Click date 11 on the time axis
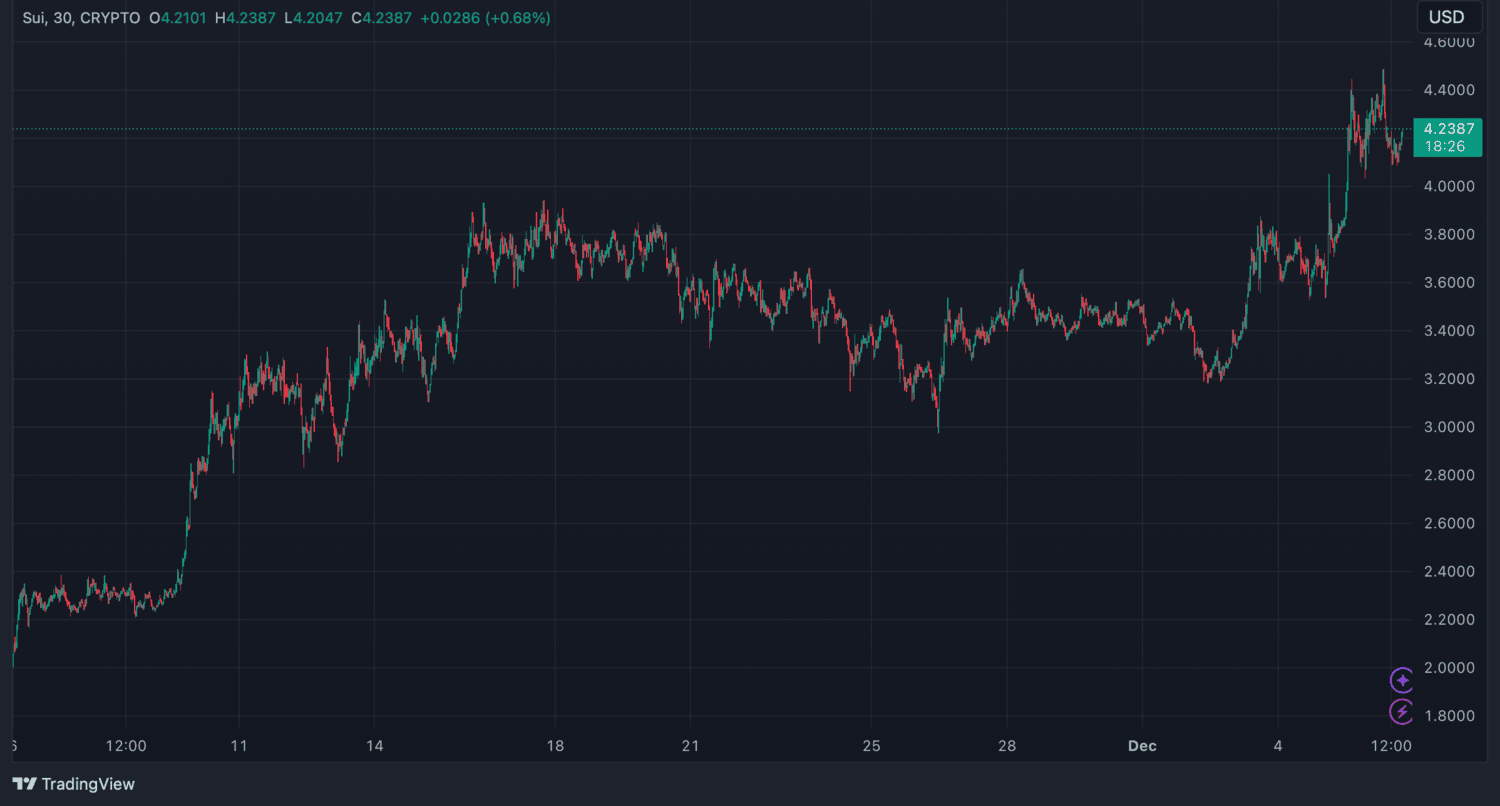 pyautogui.click(x=239, y=746)
